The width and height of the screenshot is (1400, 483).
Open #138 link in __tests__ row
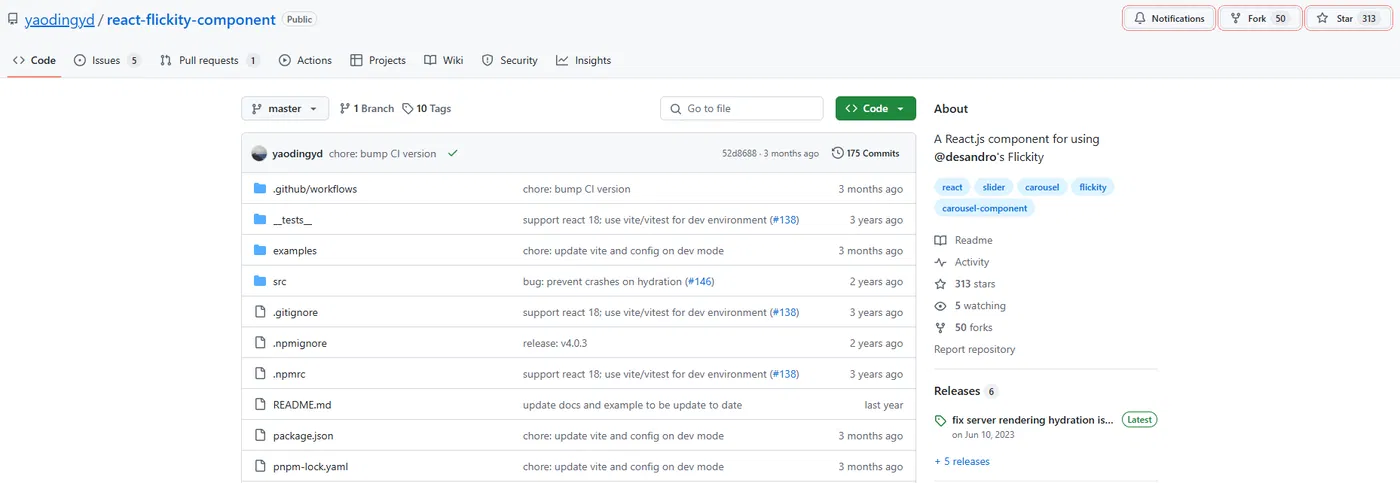point(784,220)
